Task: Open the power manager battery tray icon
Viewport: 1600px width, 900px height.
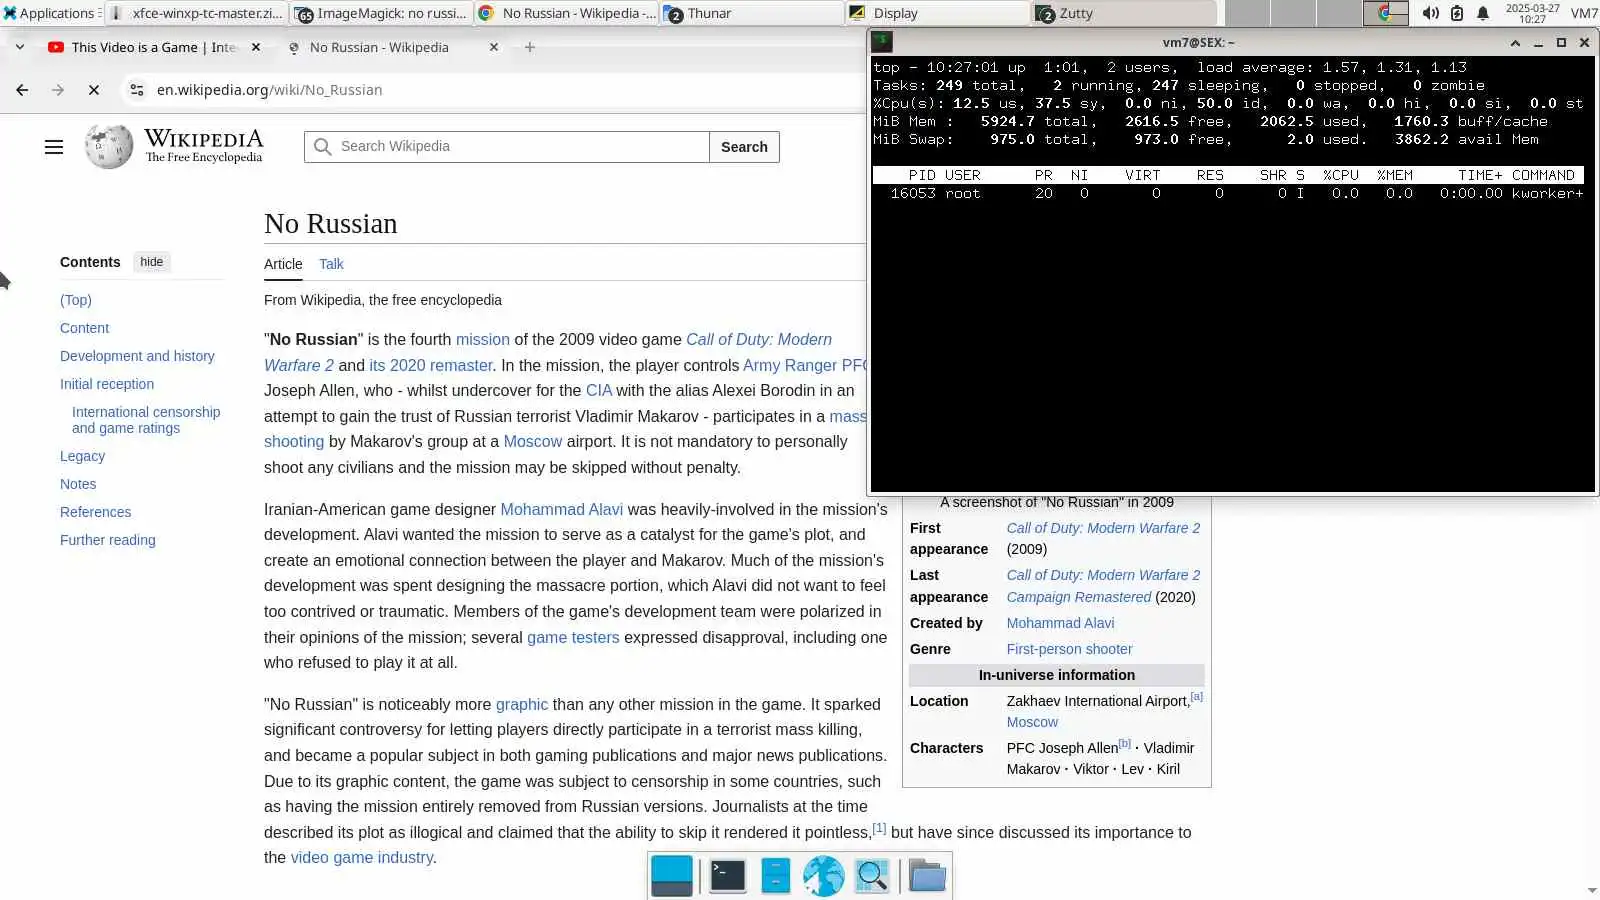Action: pyautogui.click(x=1457, y=13)
